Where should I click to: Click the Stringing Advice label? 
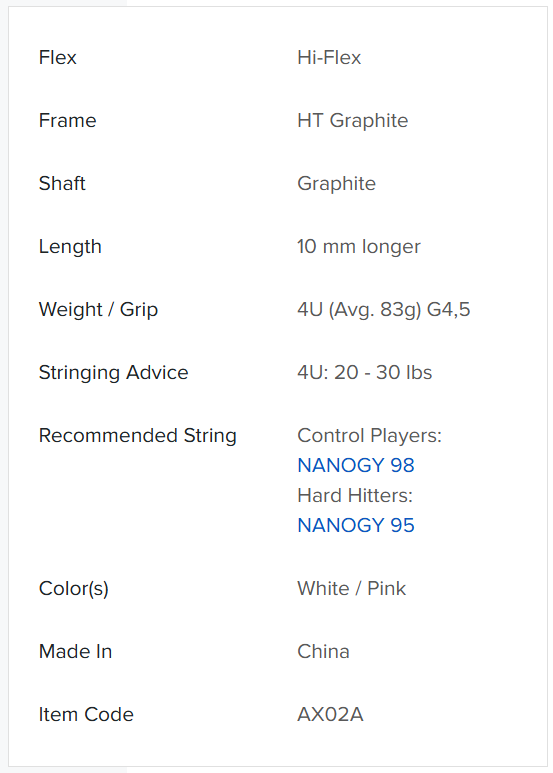tap(113, 373)
